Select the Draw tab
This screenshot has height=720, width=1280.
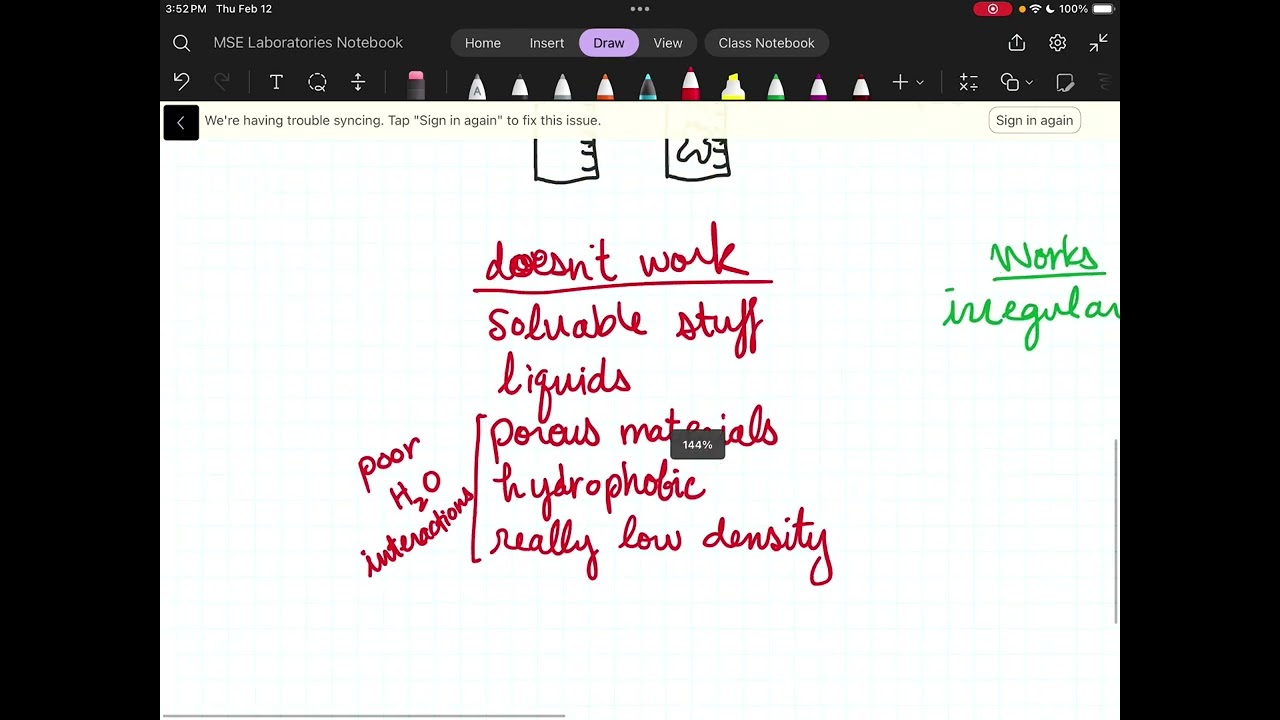point(609,43)
